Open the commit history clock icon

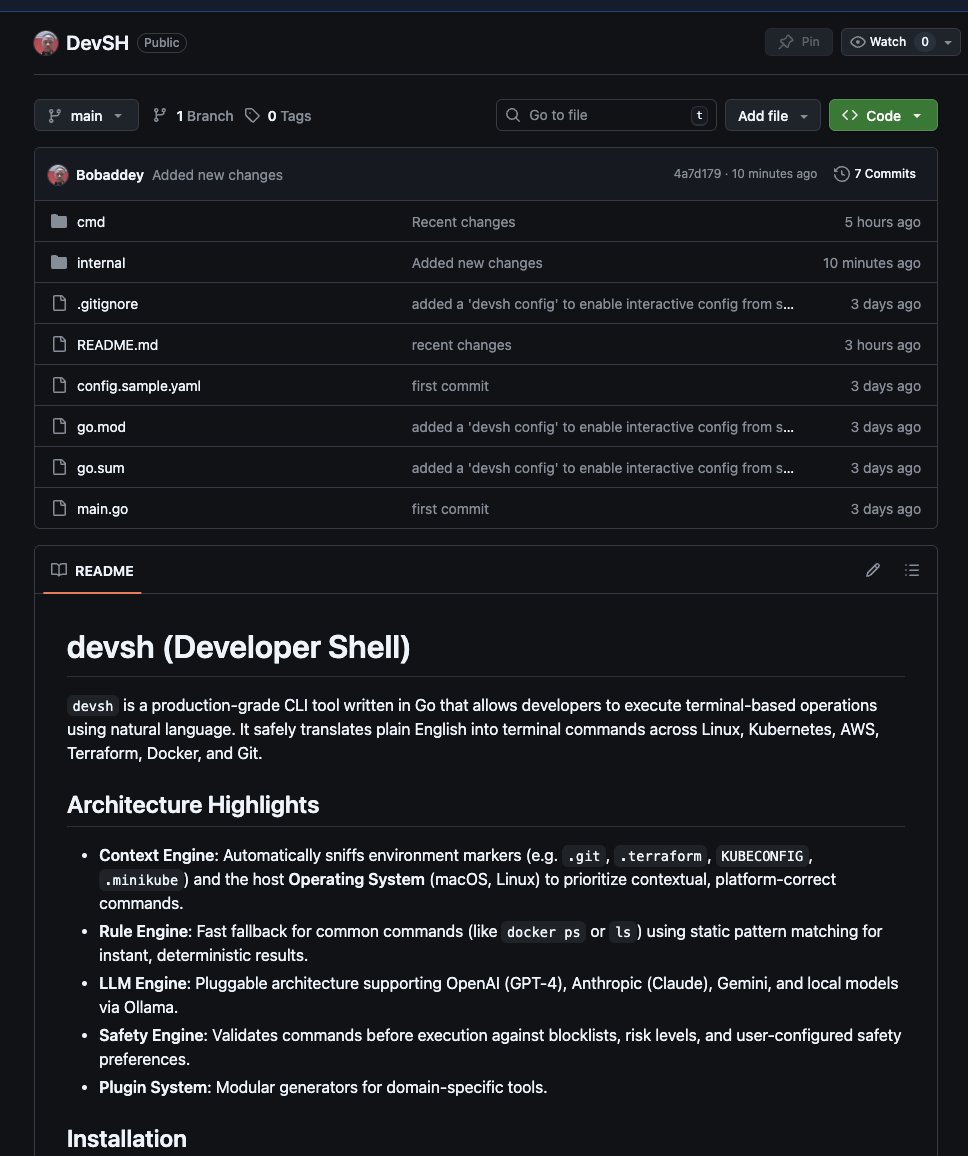coord(841,174)
